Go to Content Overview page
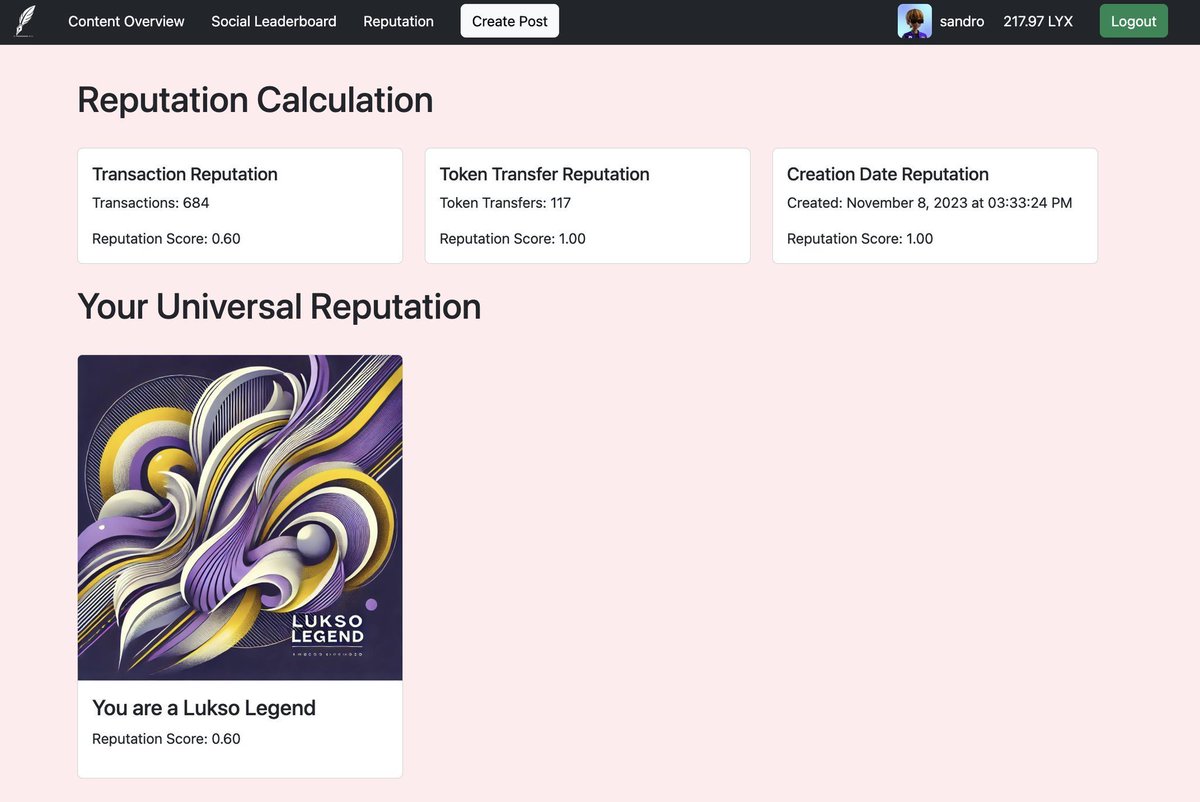1200x802 pixels. tap(126, 21)
